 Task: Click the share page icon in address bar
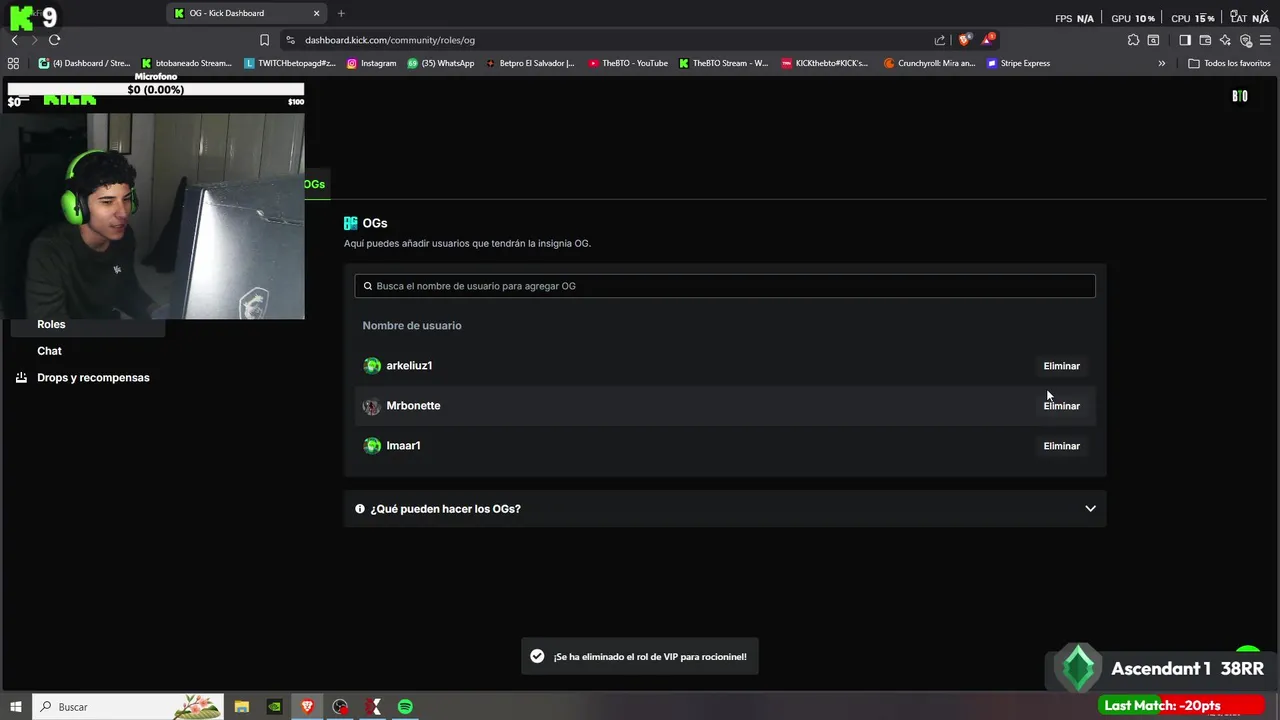[940, 40]
